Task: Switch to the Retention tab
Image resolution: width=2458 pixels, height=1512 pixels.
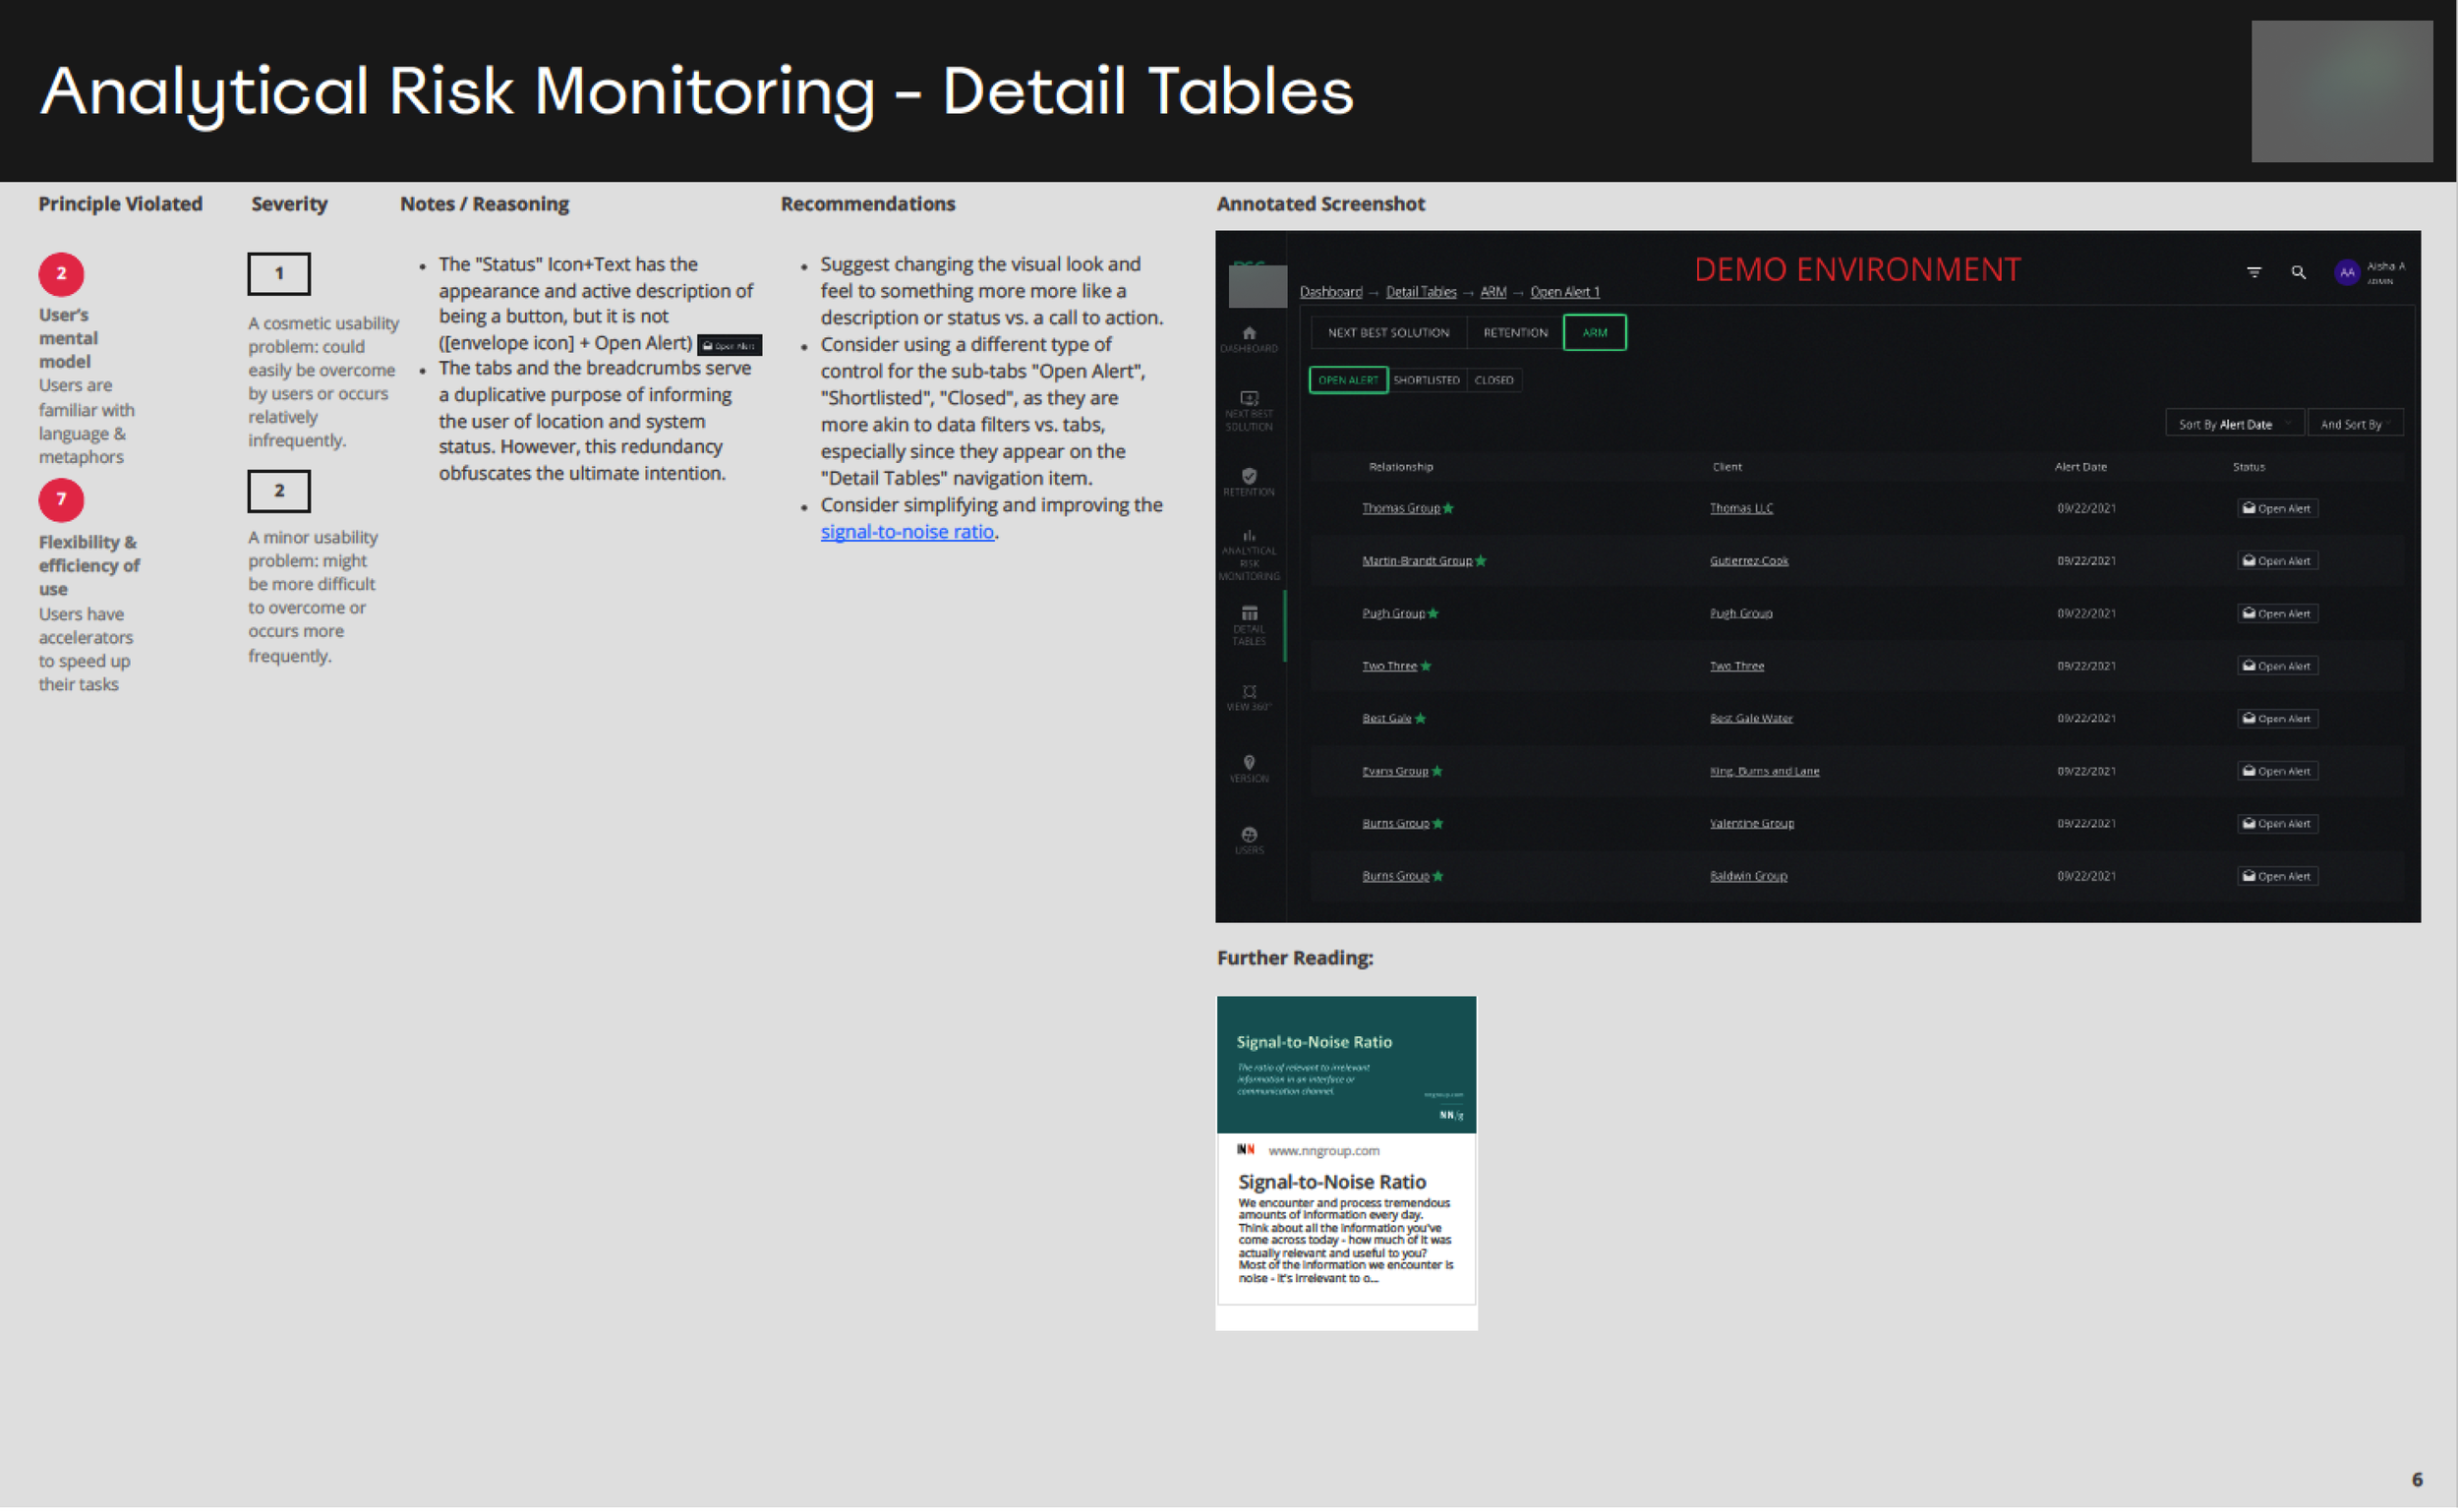Action: (1515, 332)
